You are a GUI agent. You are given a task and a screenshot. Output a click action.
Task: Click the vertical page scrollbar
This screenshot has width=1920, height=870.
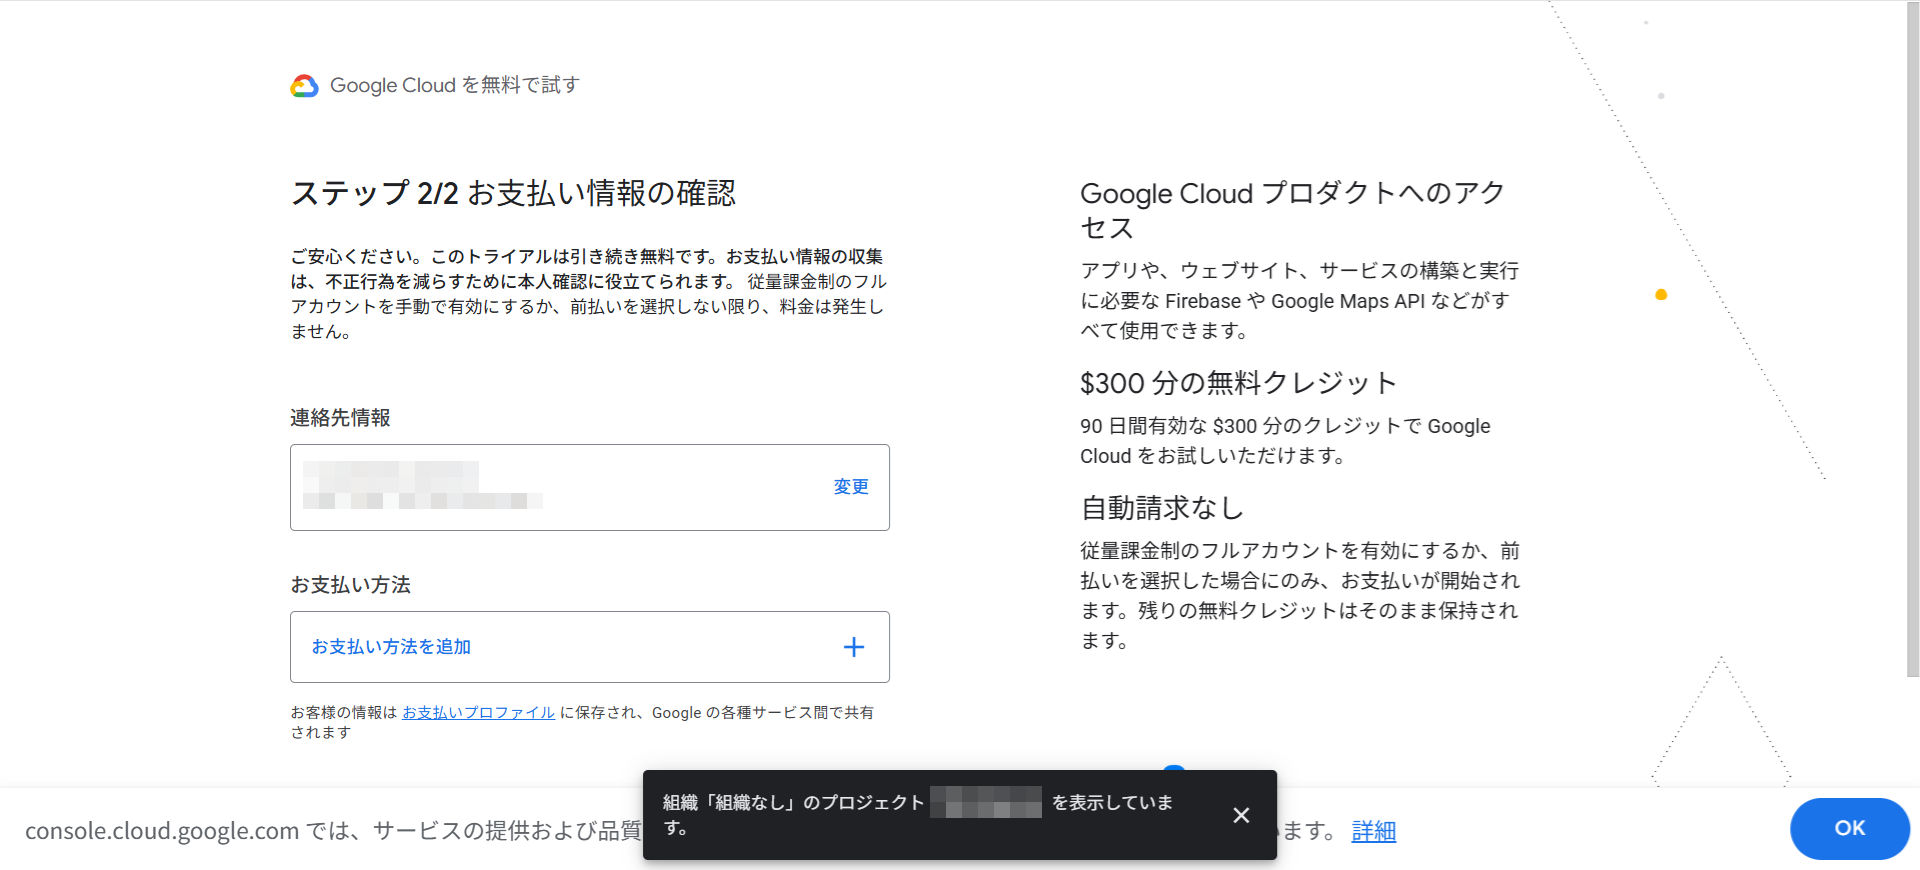point(1912,340)
